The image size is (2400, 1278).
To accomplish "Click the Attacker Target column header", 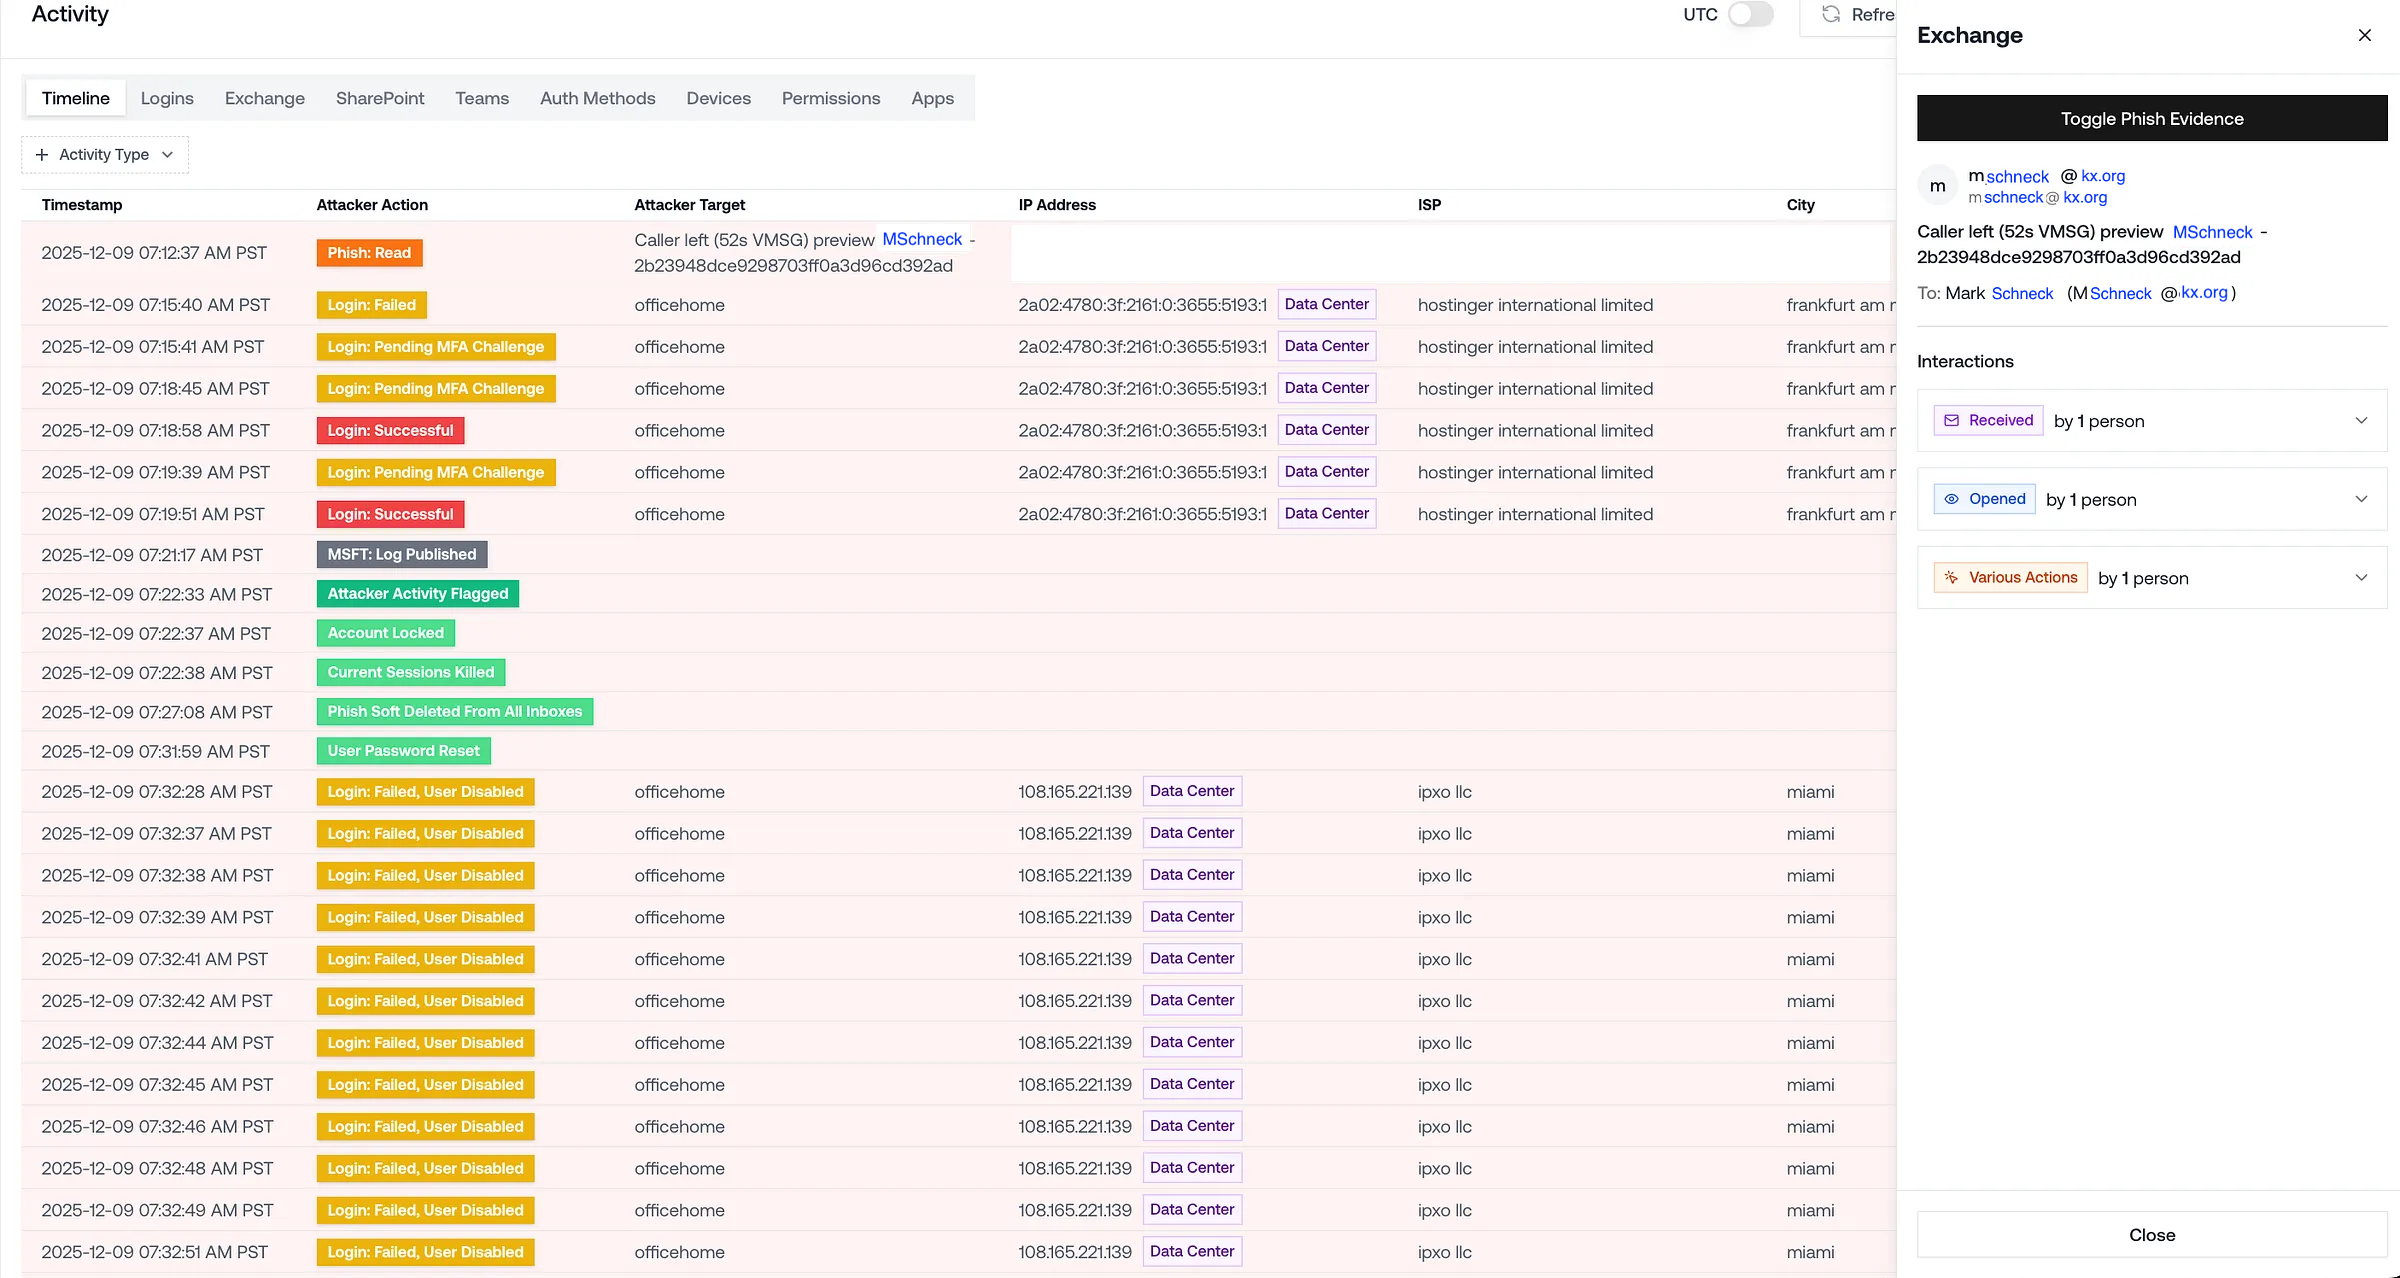I will pyautogui.click(x=690, y=205).
